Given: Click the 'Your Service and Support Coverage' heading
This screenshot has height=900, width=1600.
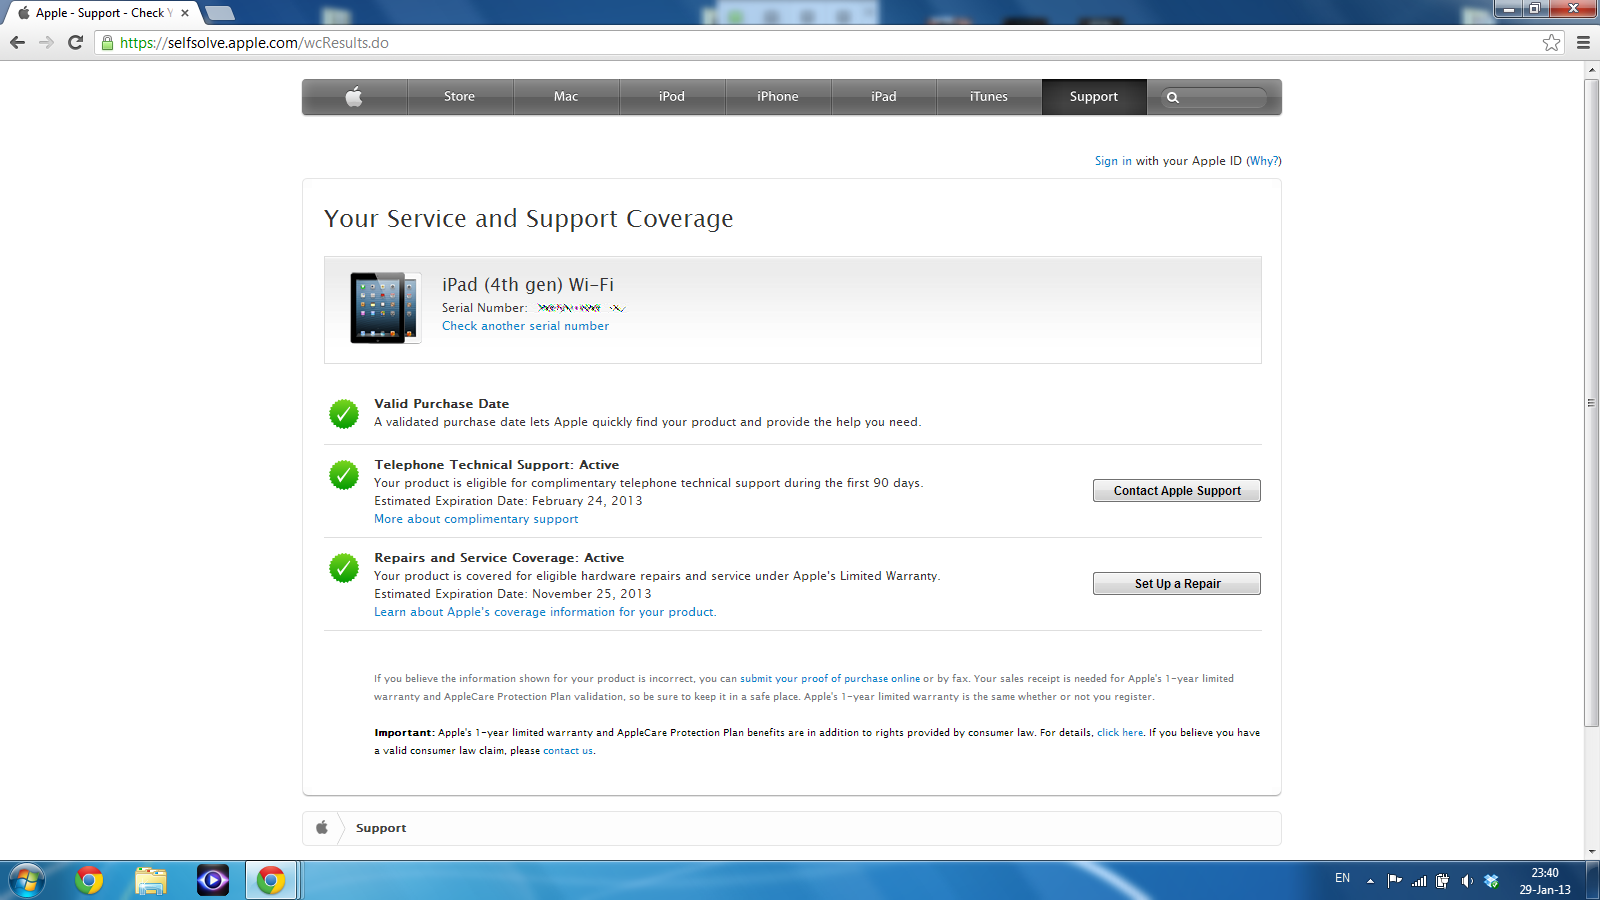Looking at the screenshot, I should tap(528, 219).
